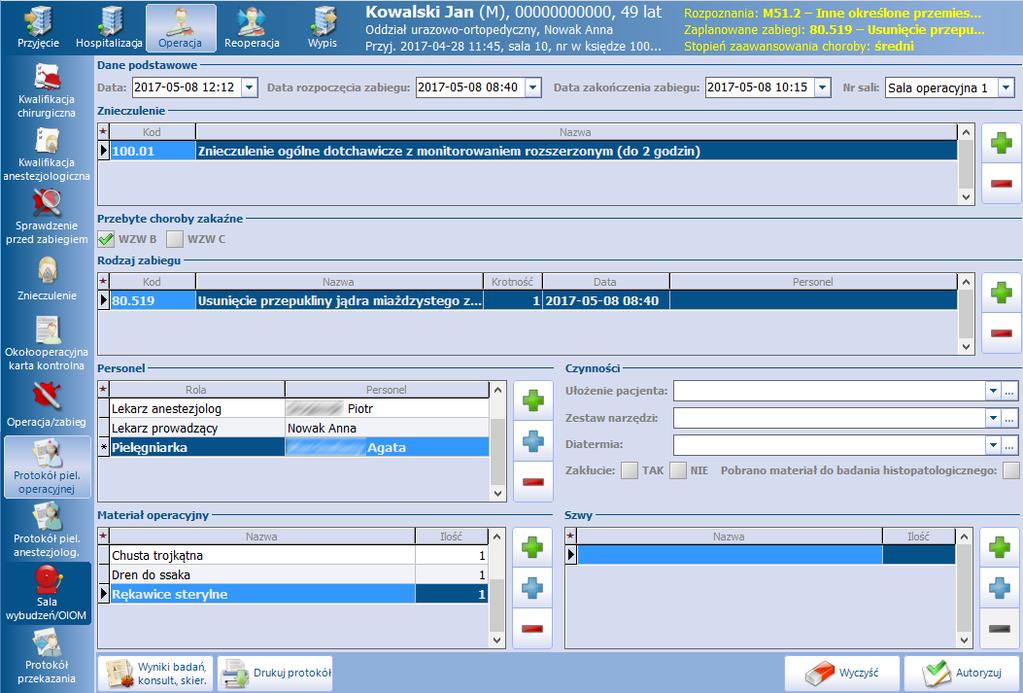Viewport: 1023px width, 693px height.
Task: Expand the Nr sali dropdown
Action: pyautogui.click(x=1006, y=87)
